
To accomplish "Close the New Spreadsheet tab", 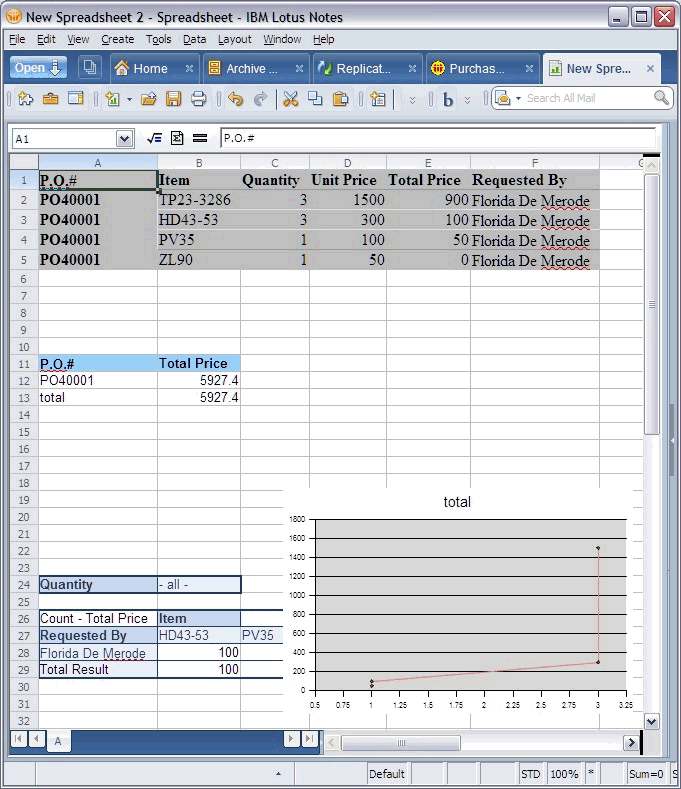I will click(650, 68).
